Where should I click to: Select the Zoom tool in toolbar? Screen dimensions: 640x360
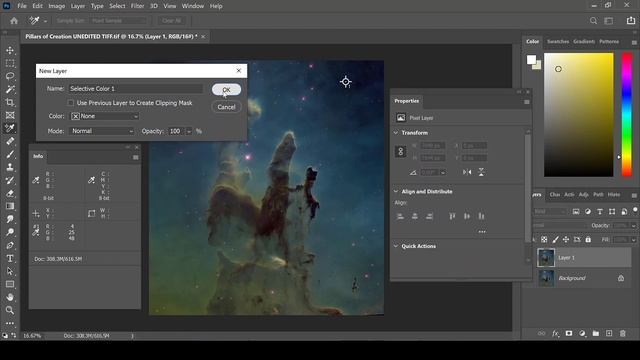[x=10, y=310]
